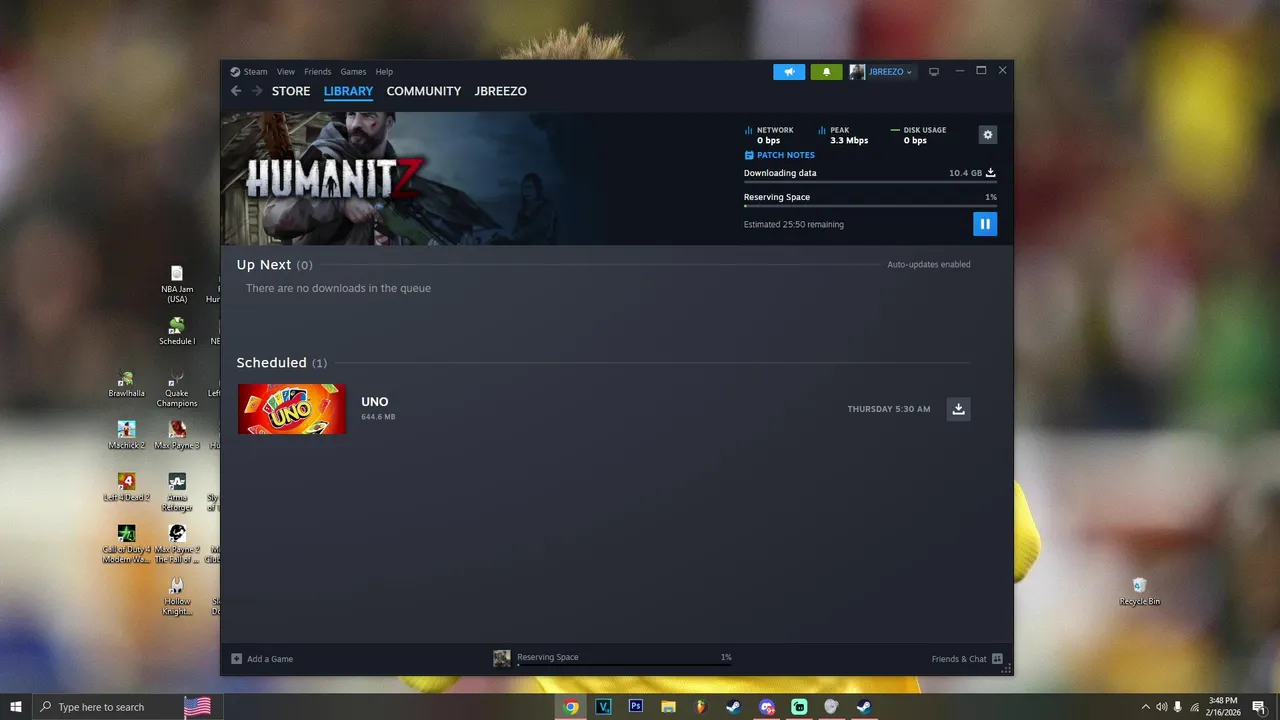Open the Steam menu
This screenshot has height=720, width=1280.
coord(255,72)
